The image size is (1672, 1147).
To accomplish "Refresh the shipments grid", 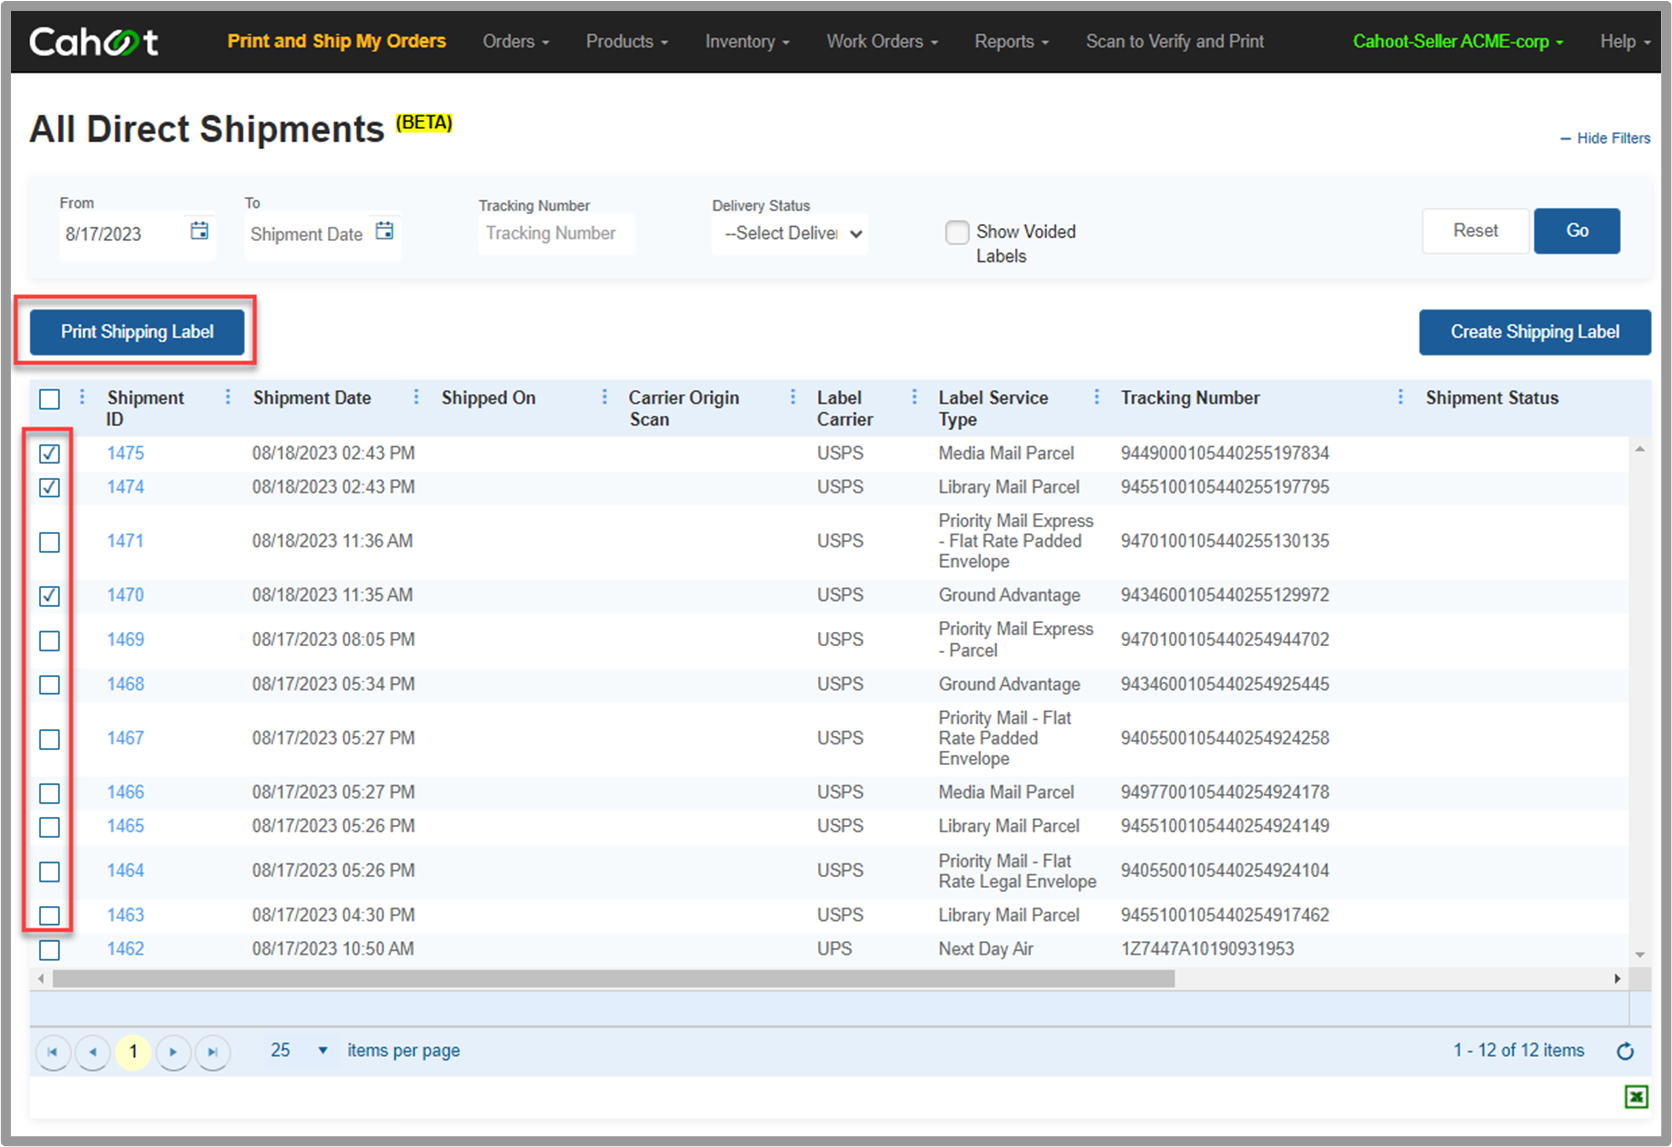I will coord(1625,1051).
